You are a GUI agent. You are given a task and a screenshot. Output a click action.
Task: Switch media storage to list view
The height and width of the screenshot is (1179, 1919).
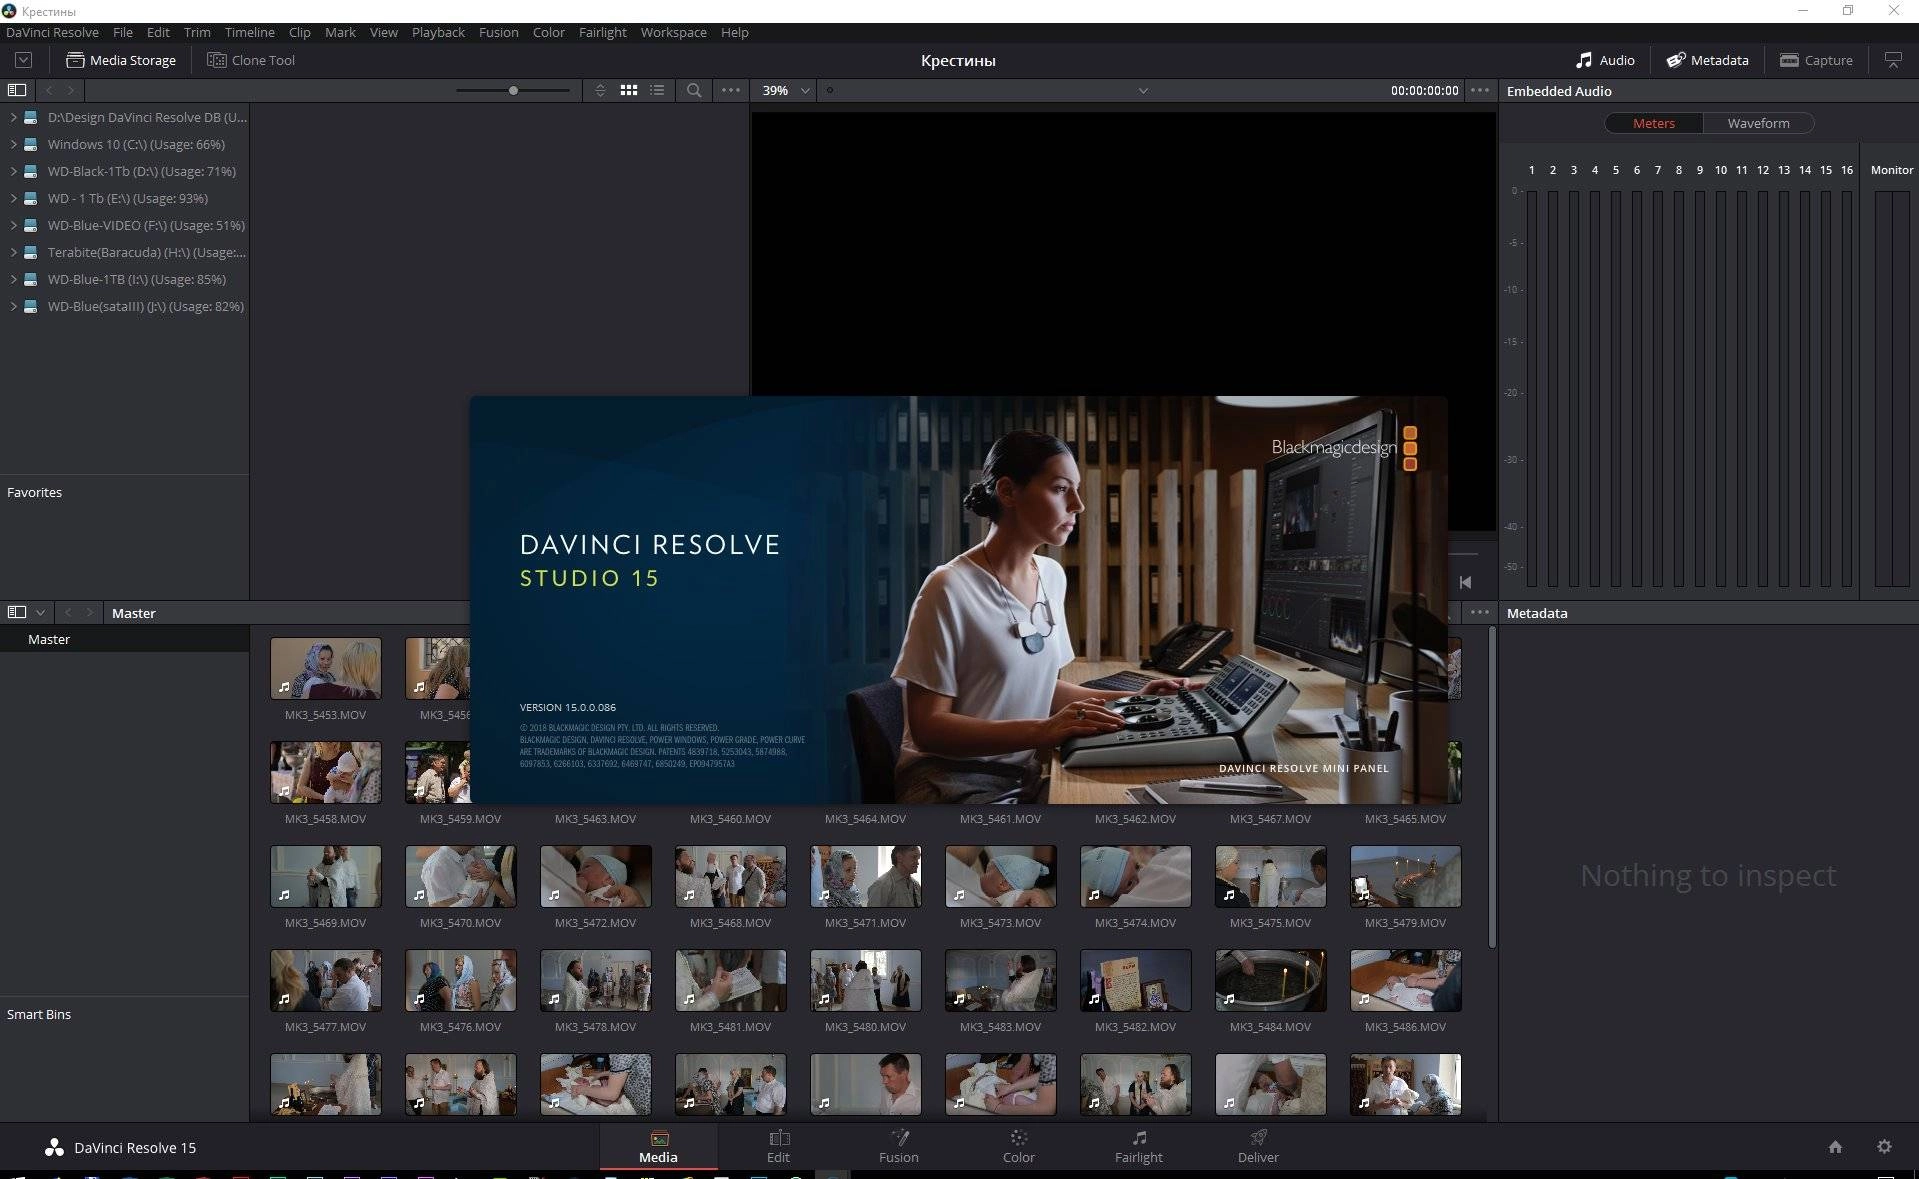[657, 90]
